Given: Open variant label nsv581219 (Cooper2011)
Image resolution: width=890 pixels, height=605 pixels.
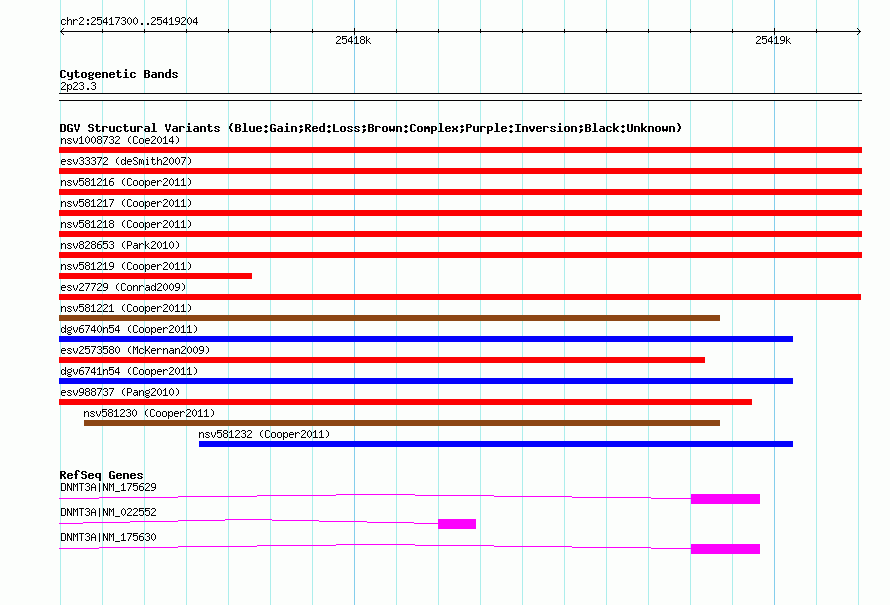Looking at the screenshot, I should 126,266.
